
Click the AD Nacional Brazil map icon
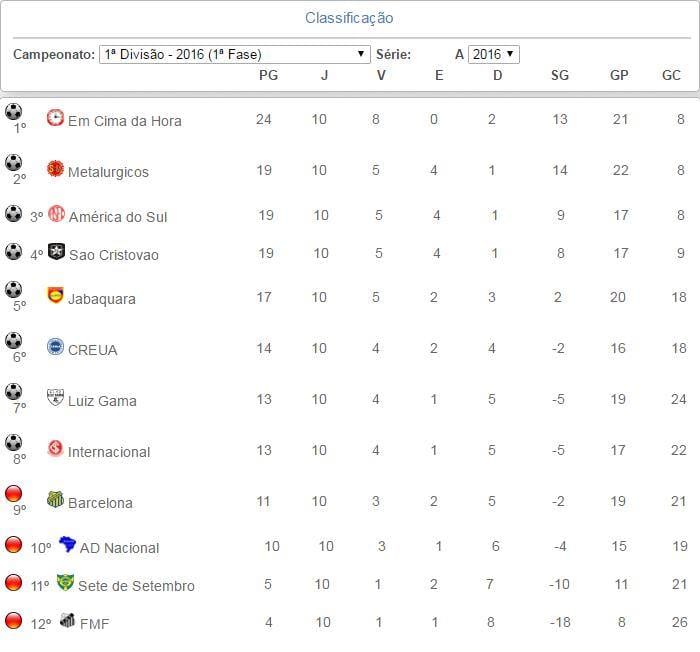click(x=67, y=545)
